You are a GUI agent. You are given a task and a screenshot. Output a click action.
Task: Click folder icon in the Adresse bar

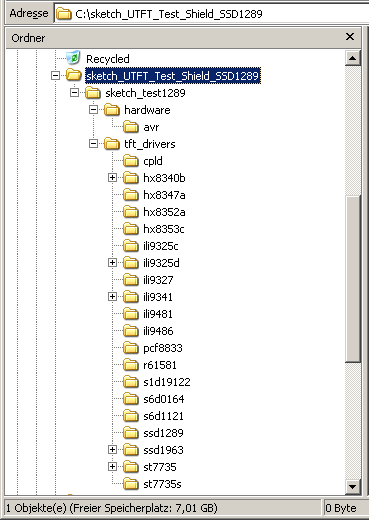click(x=64, y=14)
